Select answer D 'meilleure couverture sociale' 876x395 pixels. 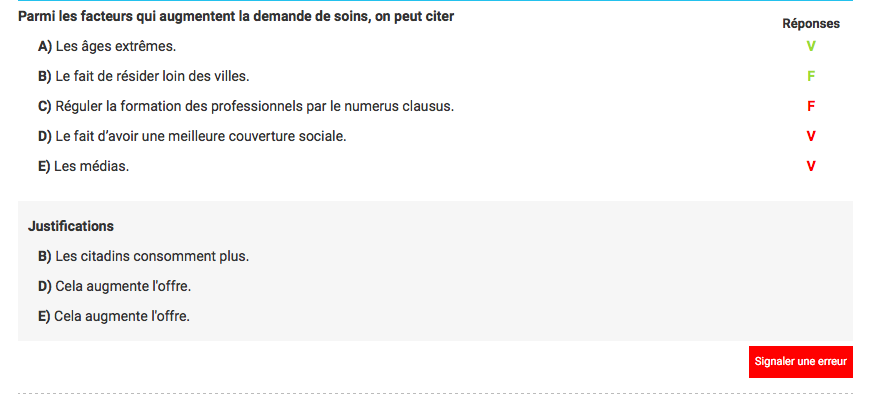point(192,136)
